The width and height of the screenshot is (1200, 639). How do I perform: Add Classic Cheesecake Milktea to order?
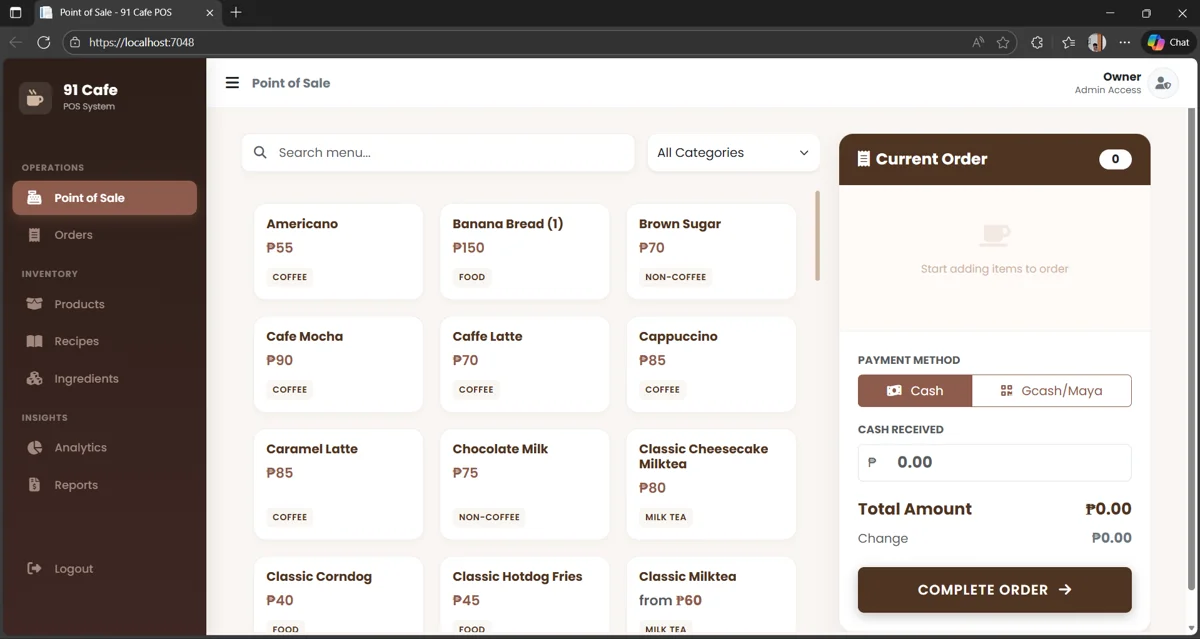click(x=711, y=484)
